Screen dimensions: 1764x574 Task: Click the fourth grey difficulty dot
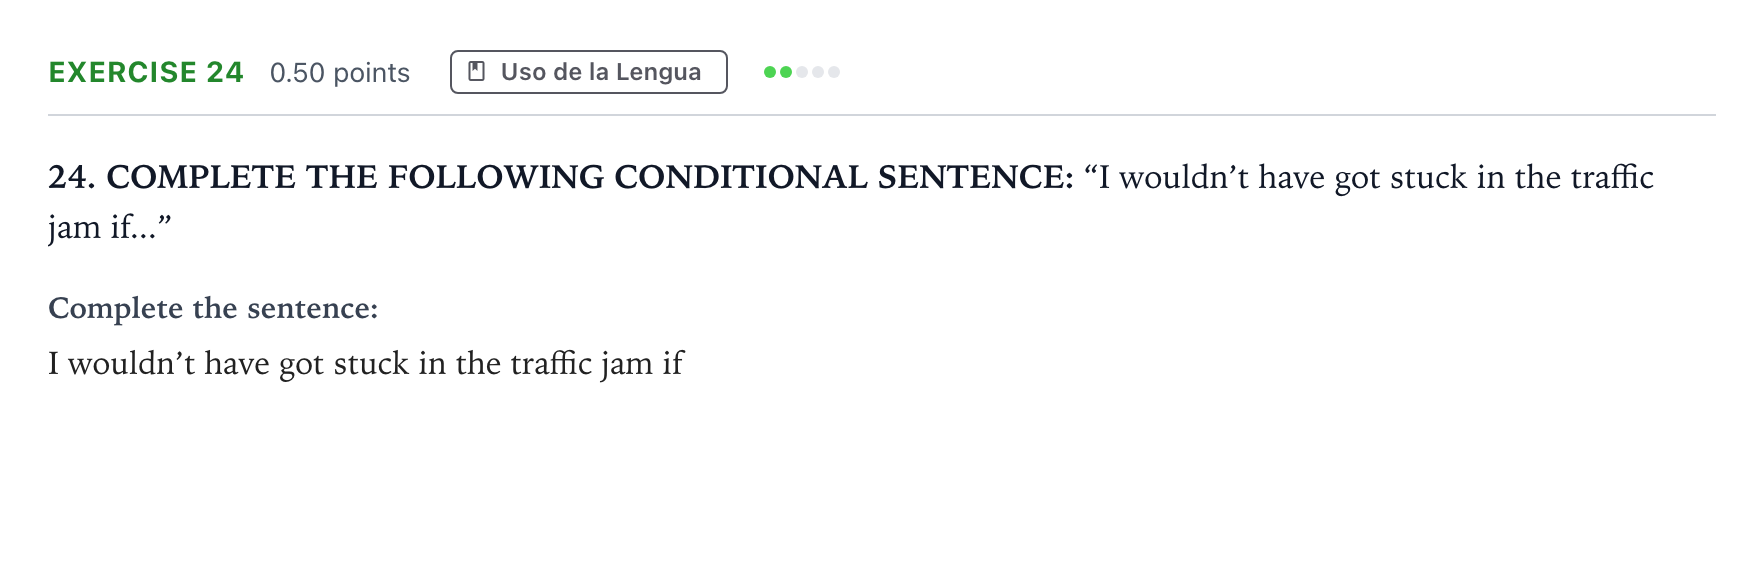[x=818, y=72]
